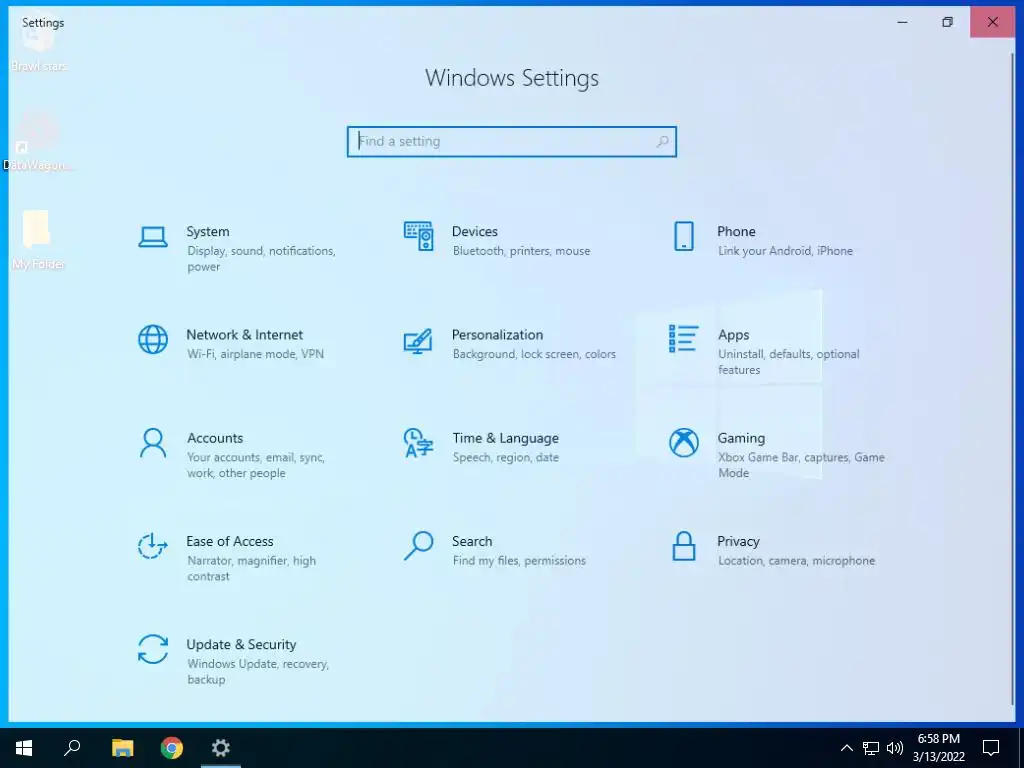Open the volume speaker tray icon
The width and height of the screenshot is (1024, 768).
coord(895,748)
